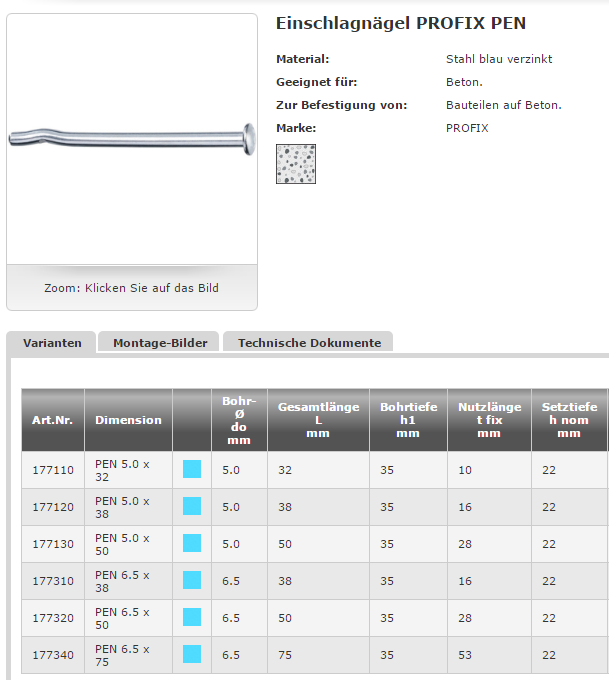The image size is (609, 680).
Task: Click blue swatch for PEN 6.5 x 75
Action: click(x=192, y=654)
